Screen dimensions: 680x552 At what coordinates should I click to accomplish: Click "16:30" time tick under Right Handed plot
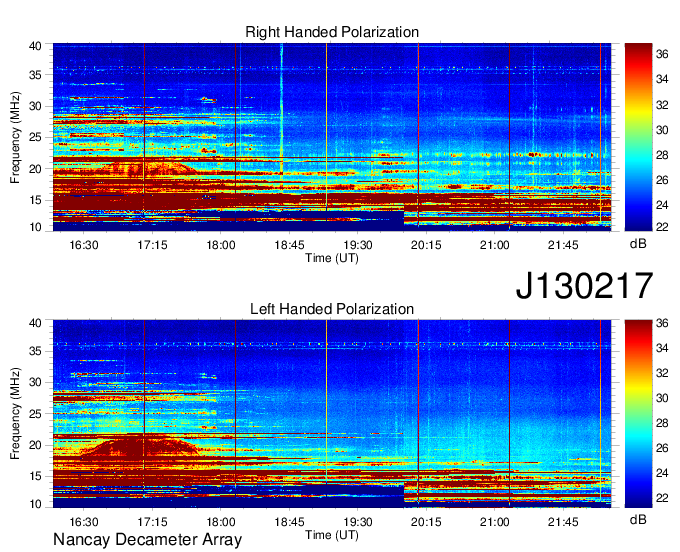[84, 245]
